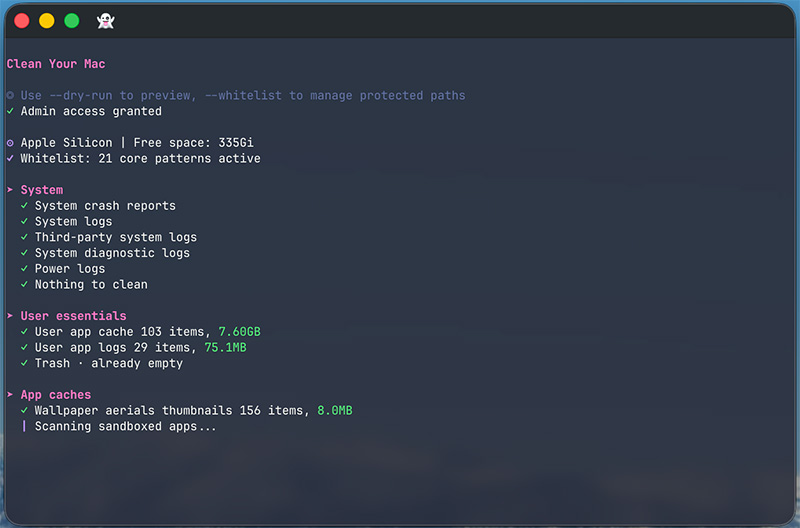The height and width of the screenshot is (528, 800).
Task: Click 'User app logs 29 items' text
Action: (x=115, y=347)
